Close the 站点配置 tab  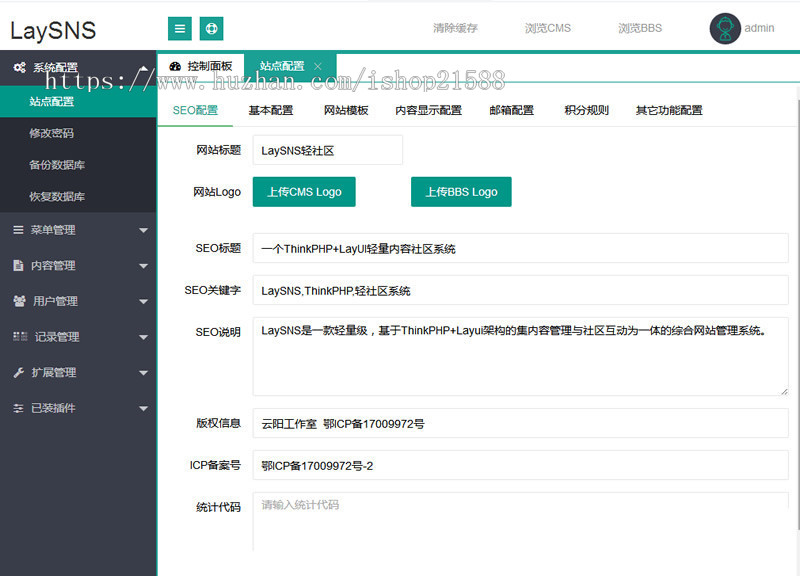coord(318,65)
